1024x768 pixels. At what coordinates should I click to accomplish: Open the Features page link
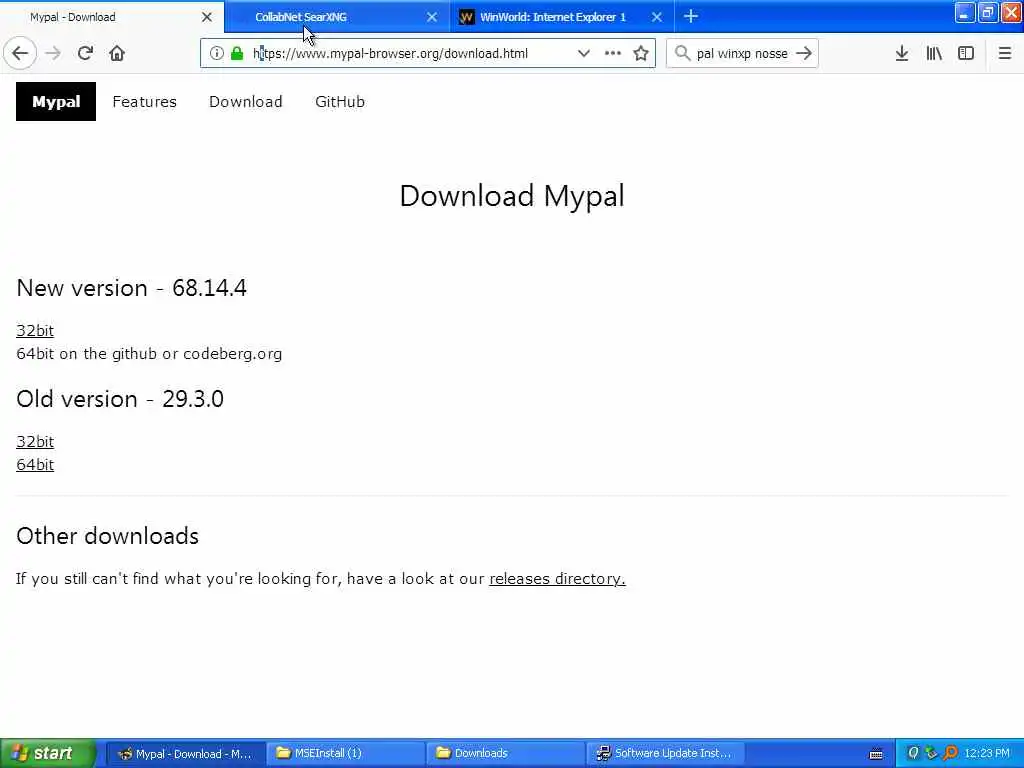(144, 102)
